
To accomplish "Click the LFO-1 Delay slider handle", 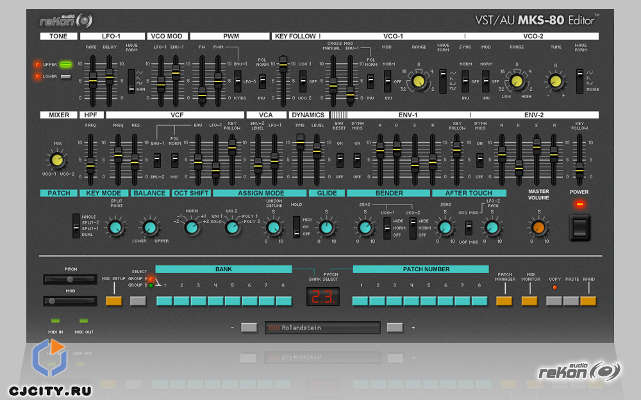I will click(109, 74).
